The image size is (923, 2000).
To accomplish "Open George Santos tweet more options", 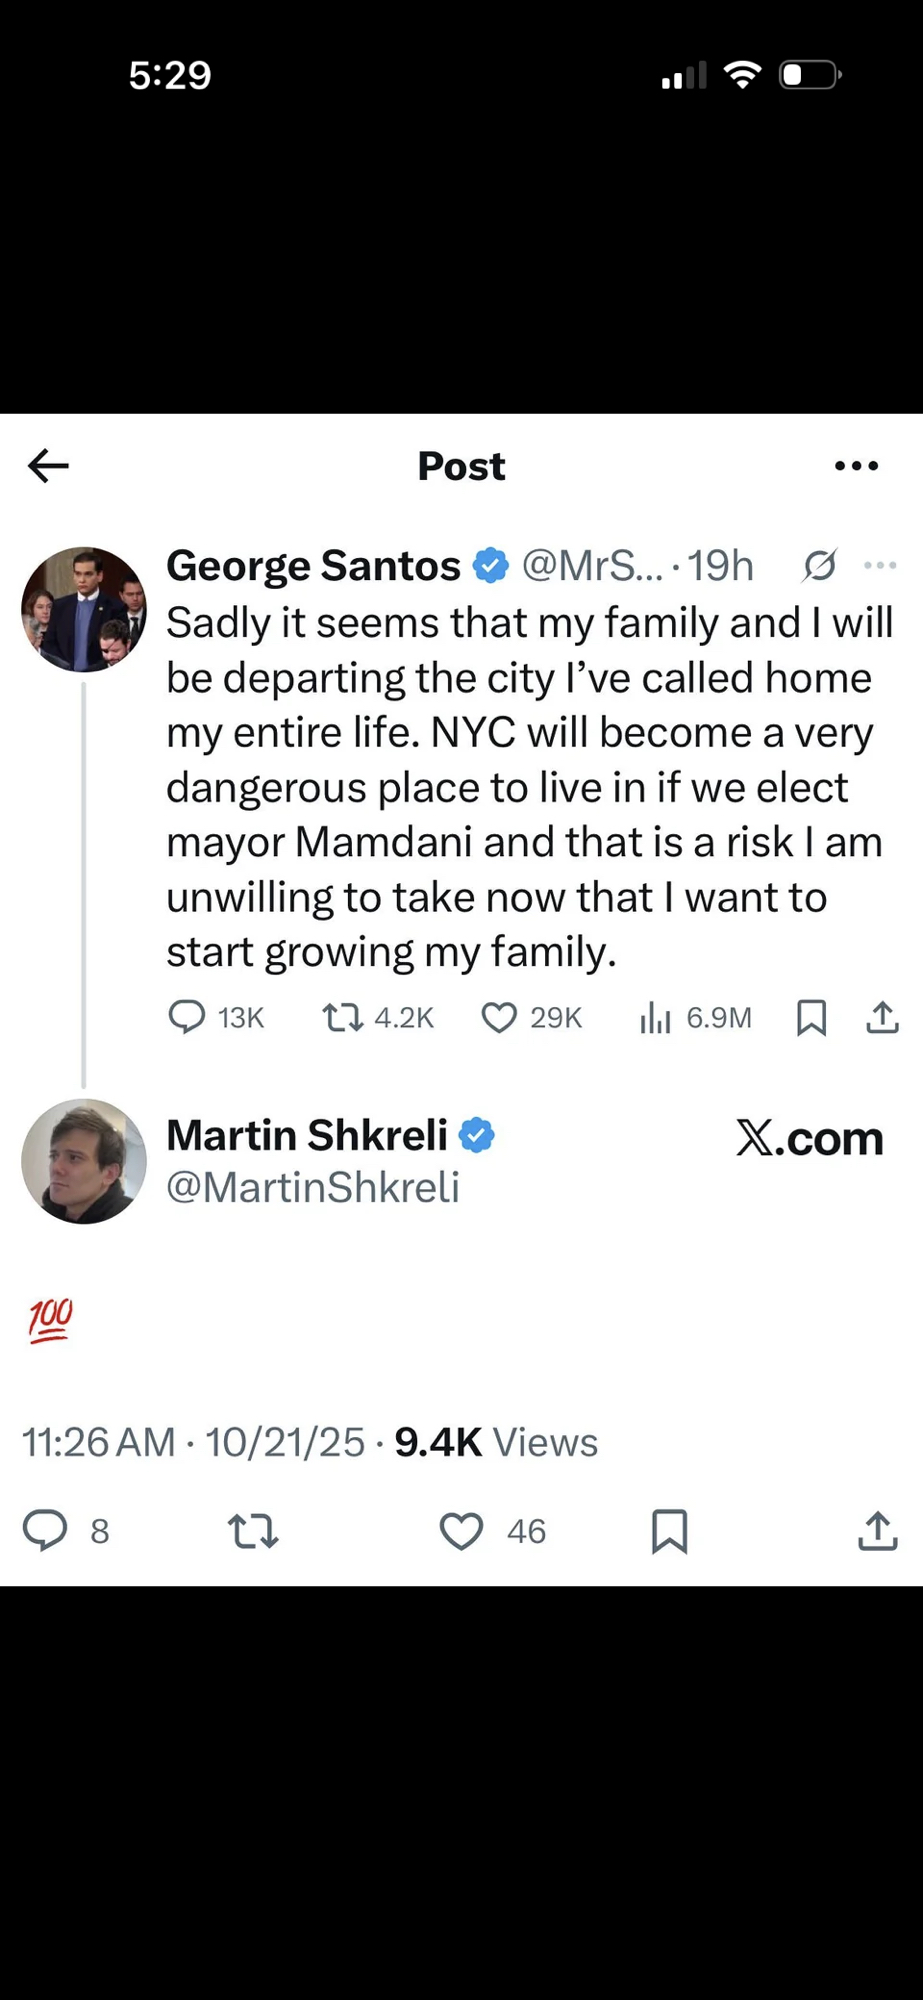I will 880,566.
